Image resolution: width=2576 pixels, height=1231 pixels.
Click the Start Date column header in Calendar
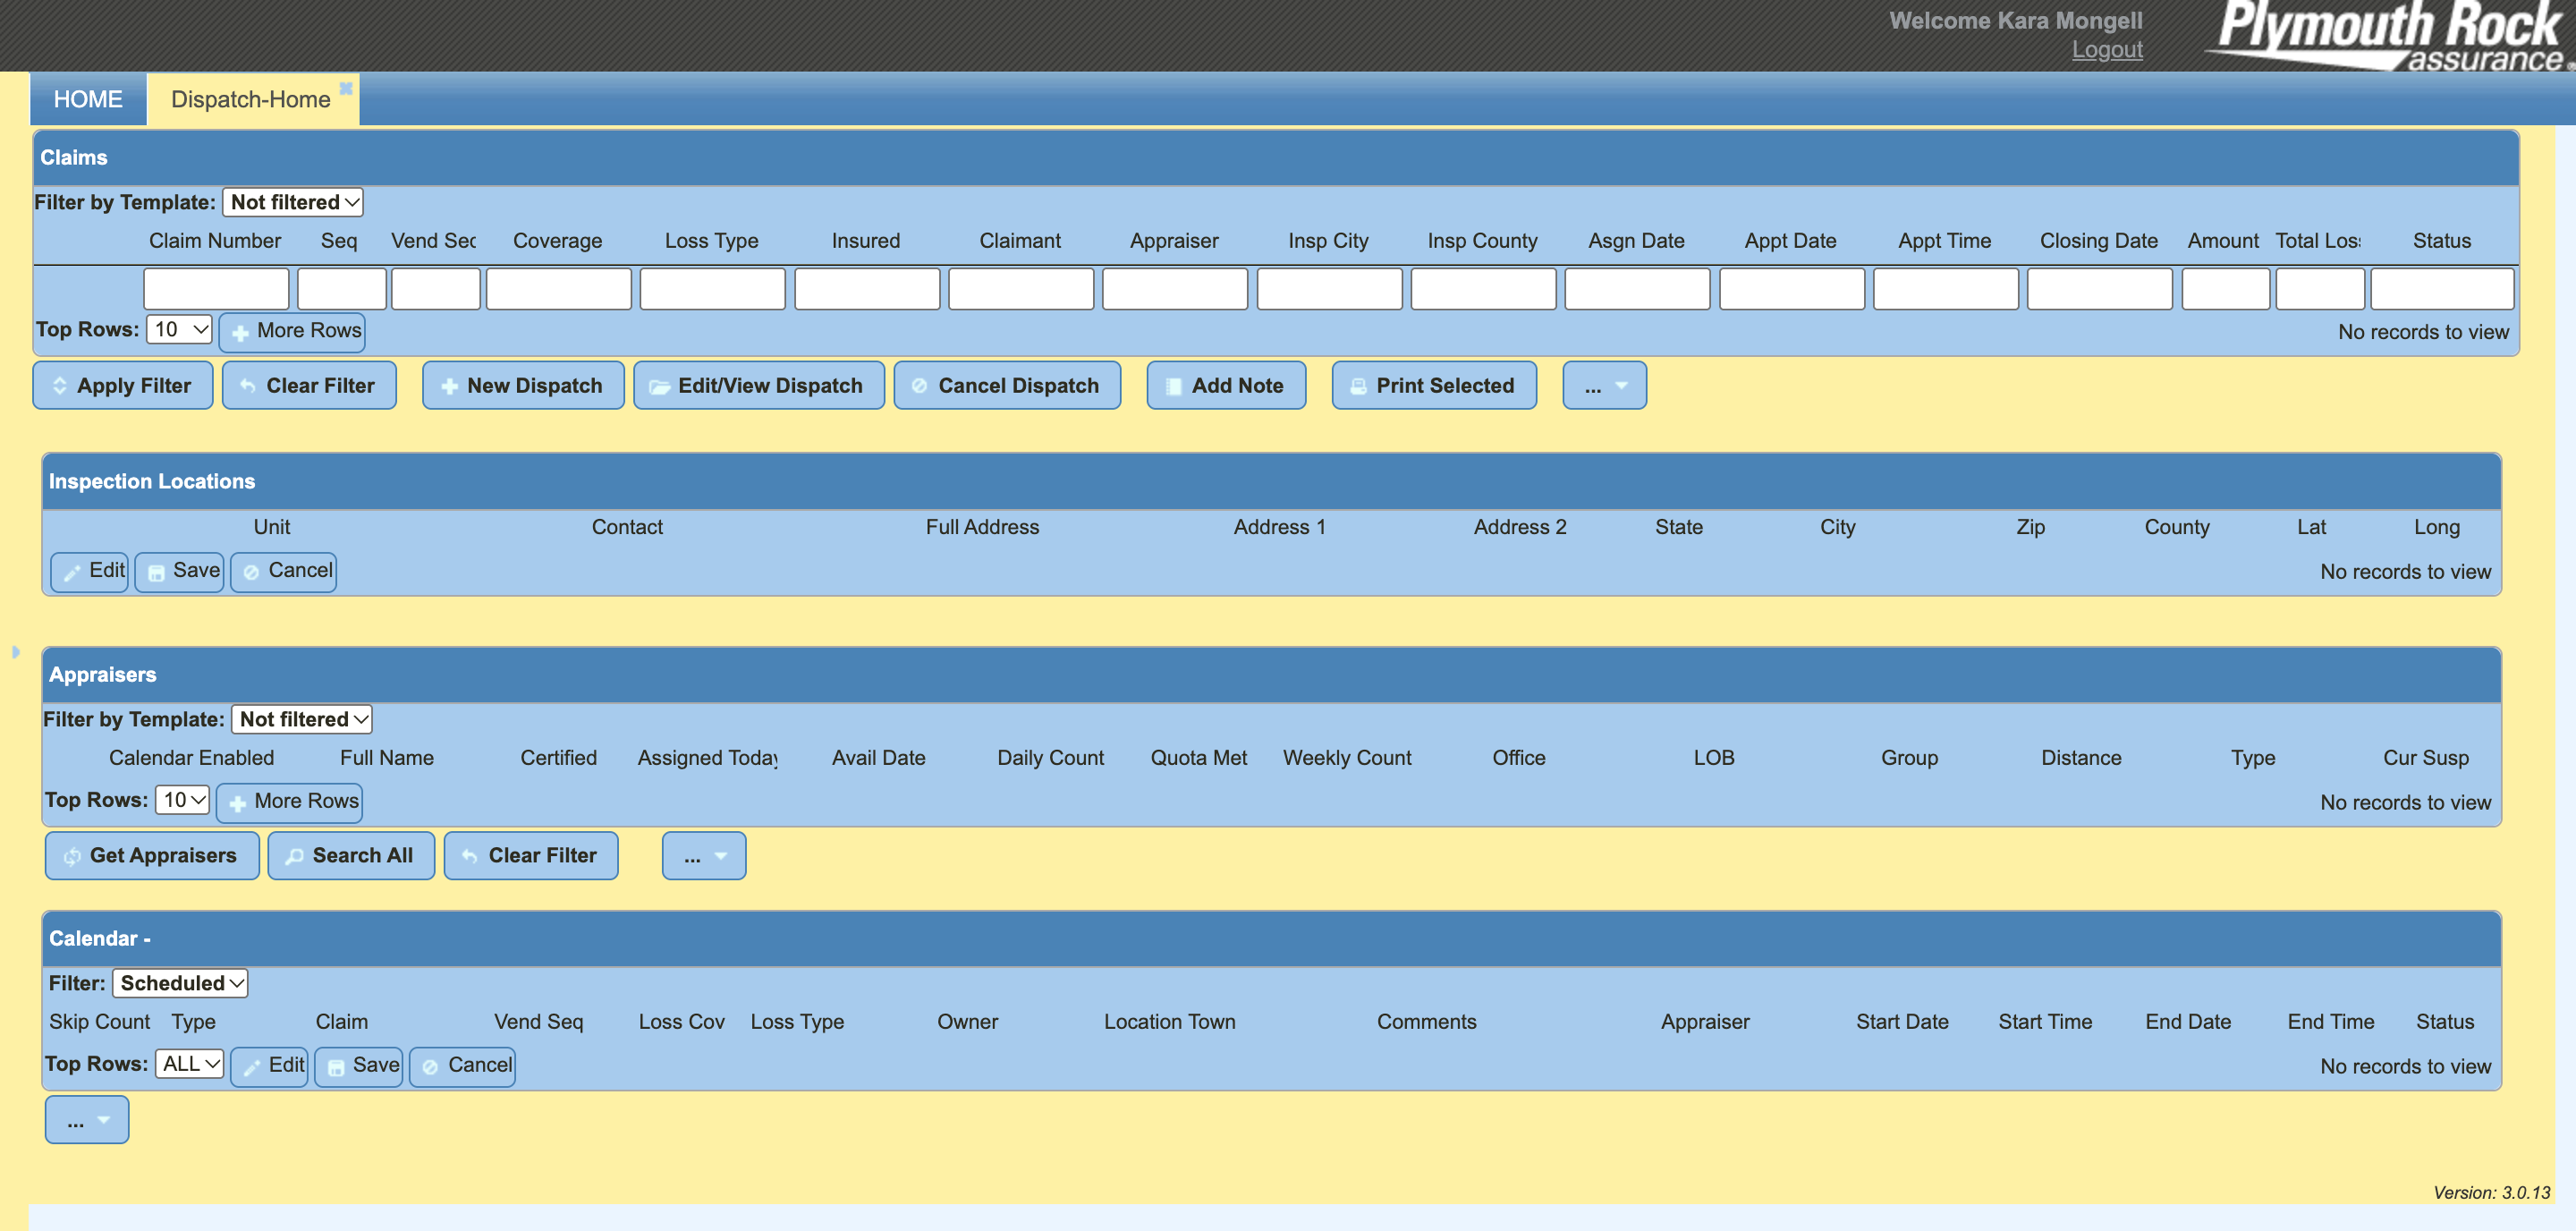tap(1902, 1022)
